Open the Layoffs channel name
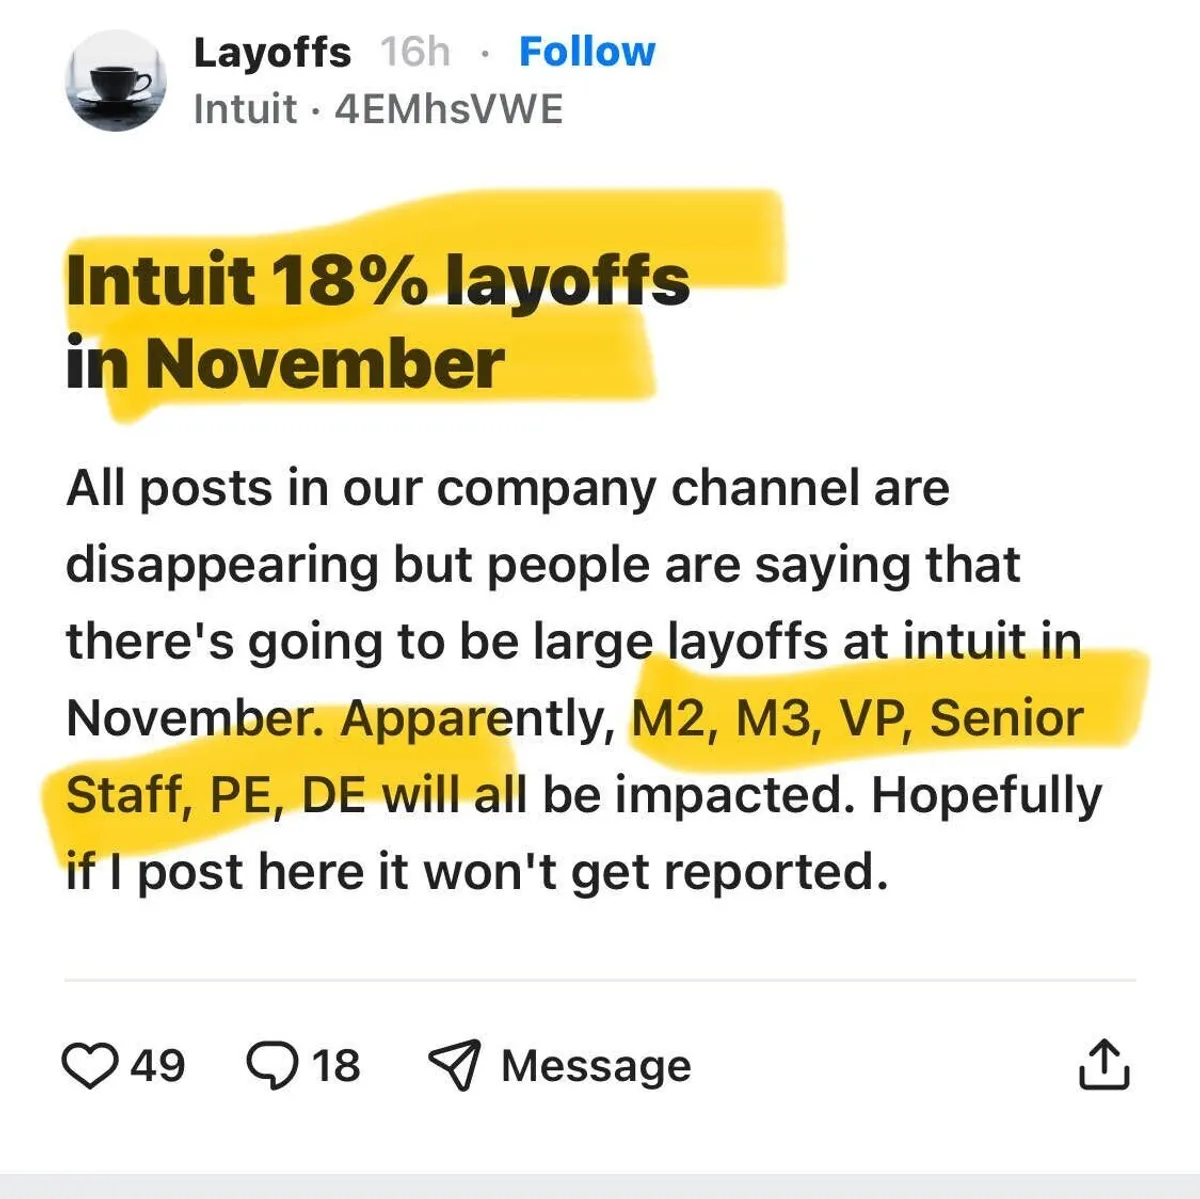Image resolution: width=1200 pixels, height=1199 pixels. click(x=272, y=52)
